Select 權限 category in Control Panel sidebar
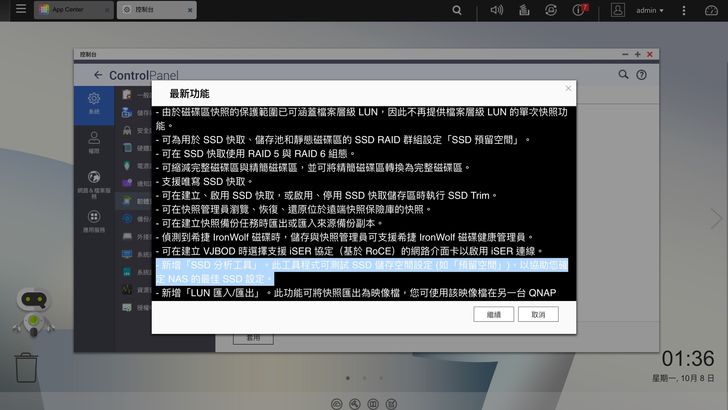 click(94, 143)
